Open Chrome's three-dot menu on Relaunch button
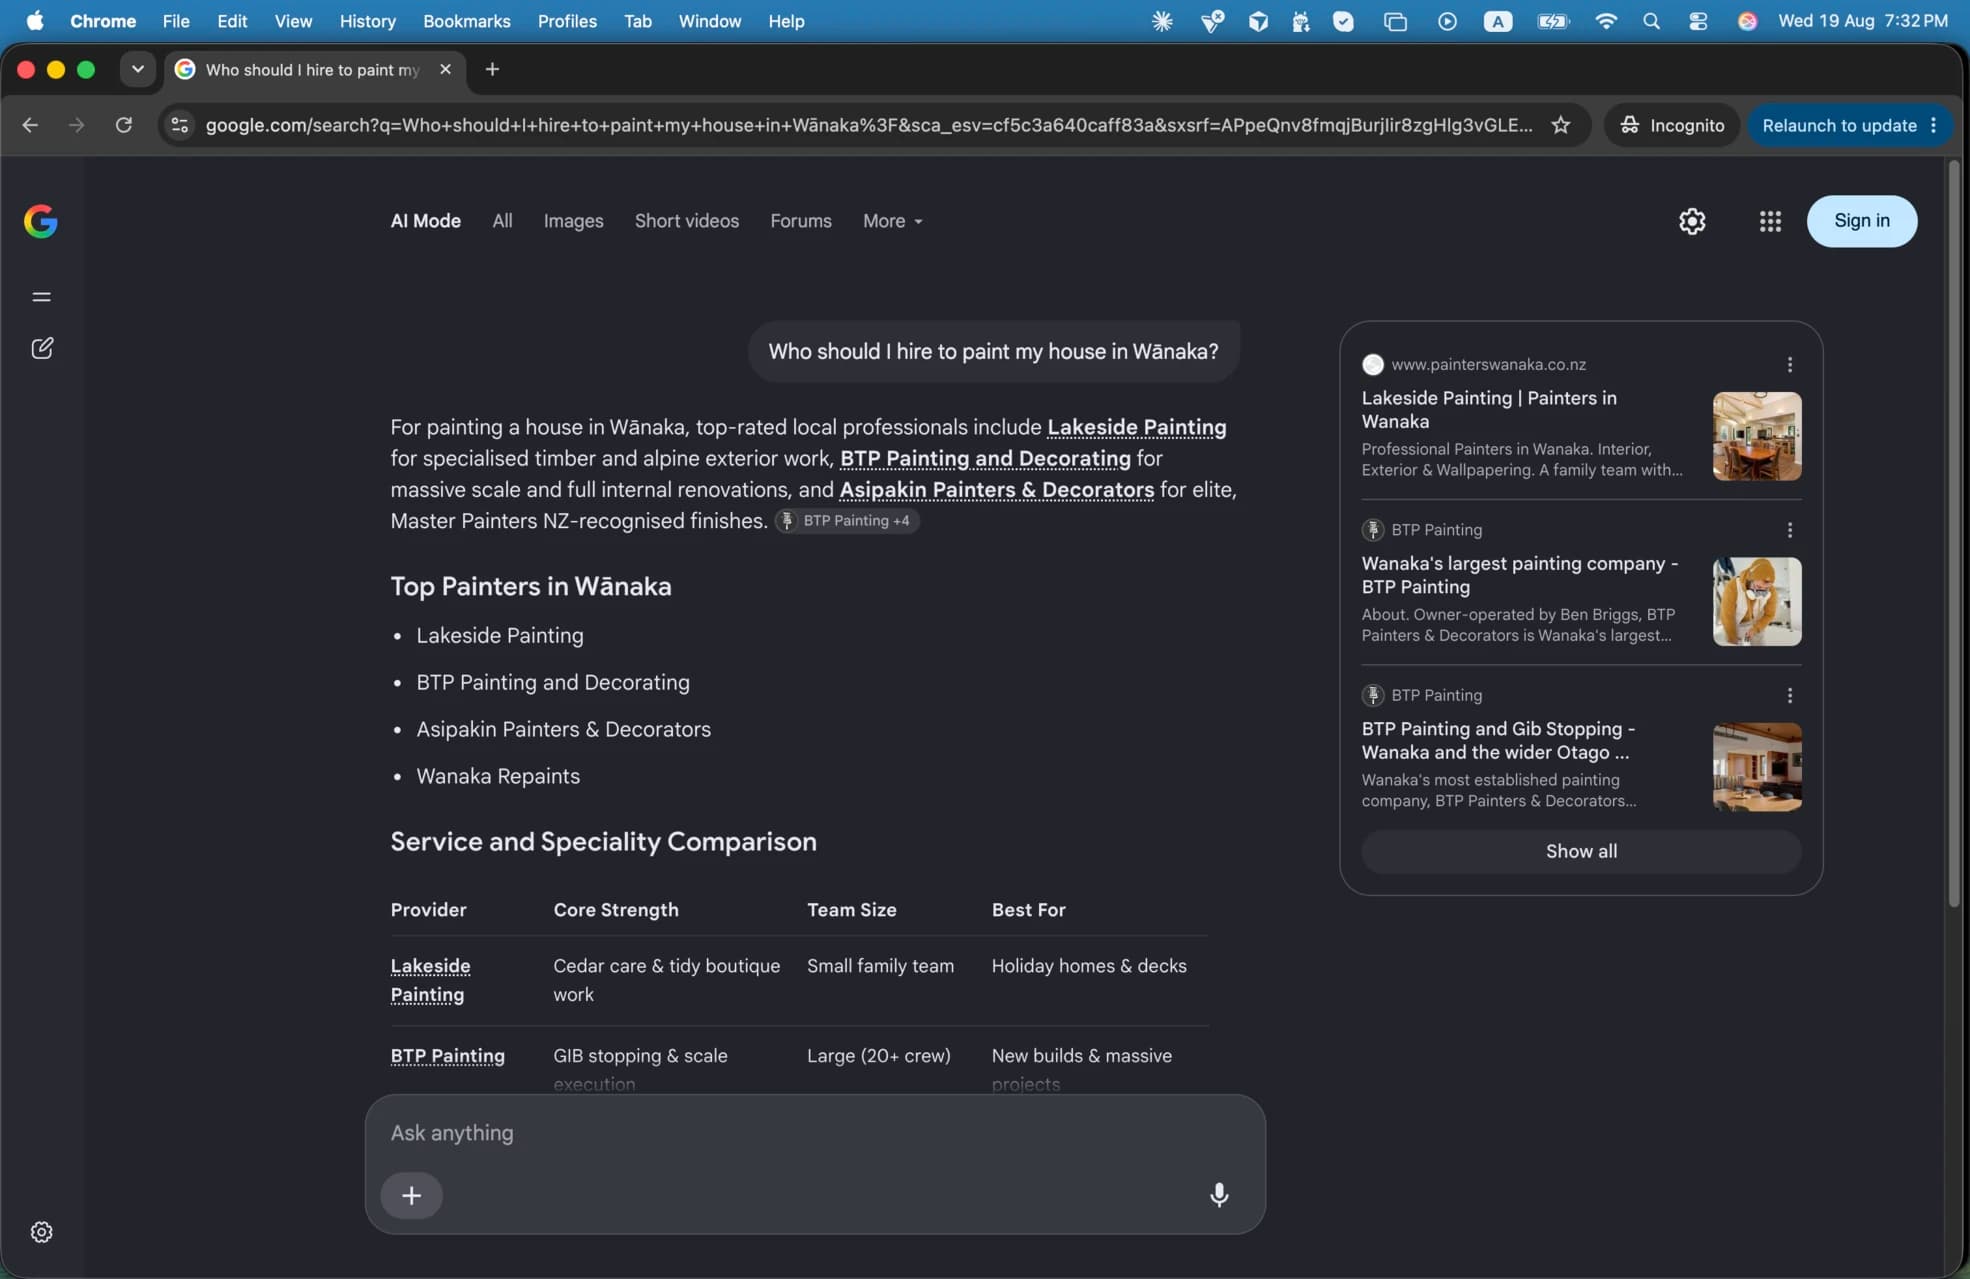The image size is (1970, 1279). coord(1933,125)
